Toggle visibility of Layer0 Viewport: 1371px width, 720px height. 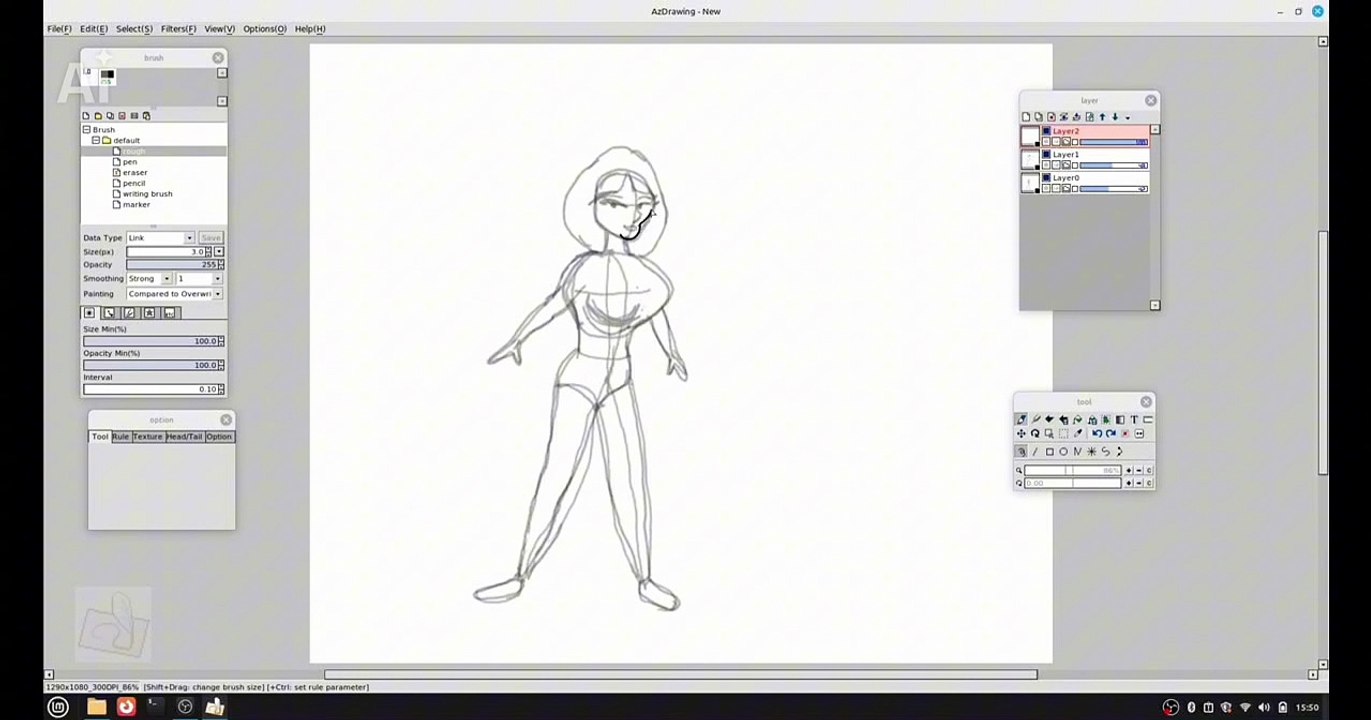pos(1047,178)
